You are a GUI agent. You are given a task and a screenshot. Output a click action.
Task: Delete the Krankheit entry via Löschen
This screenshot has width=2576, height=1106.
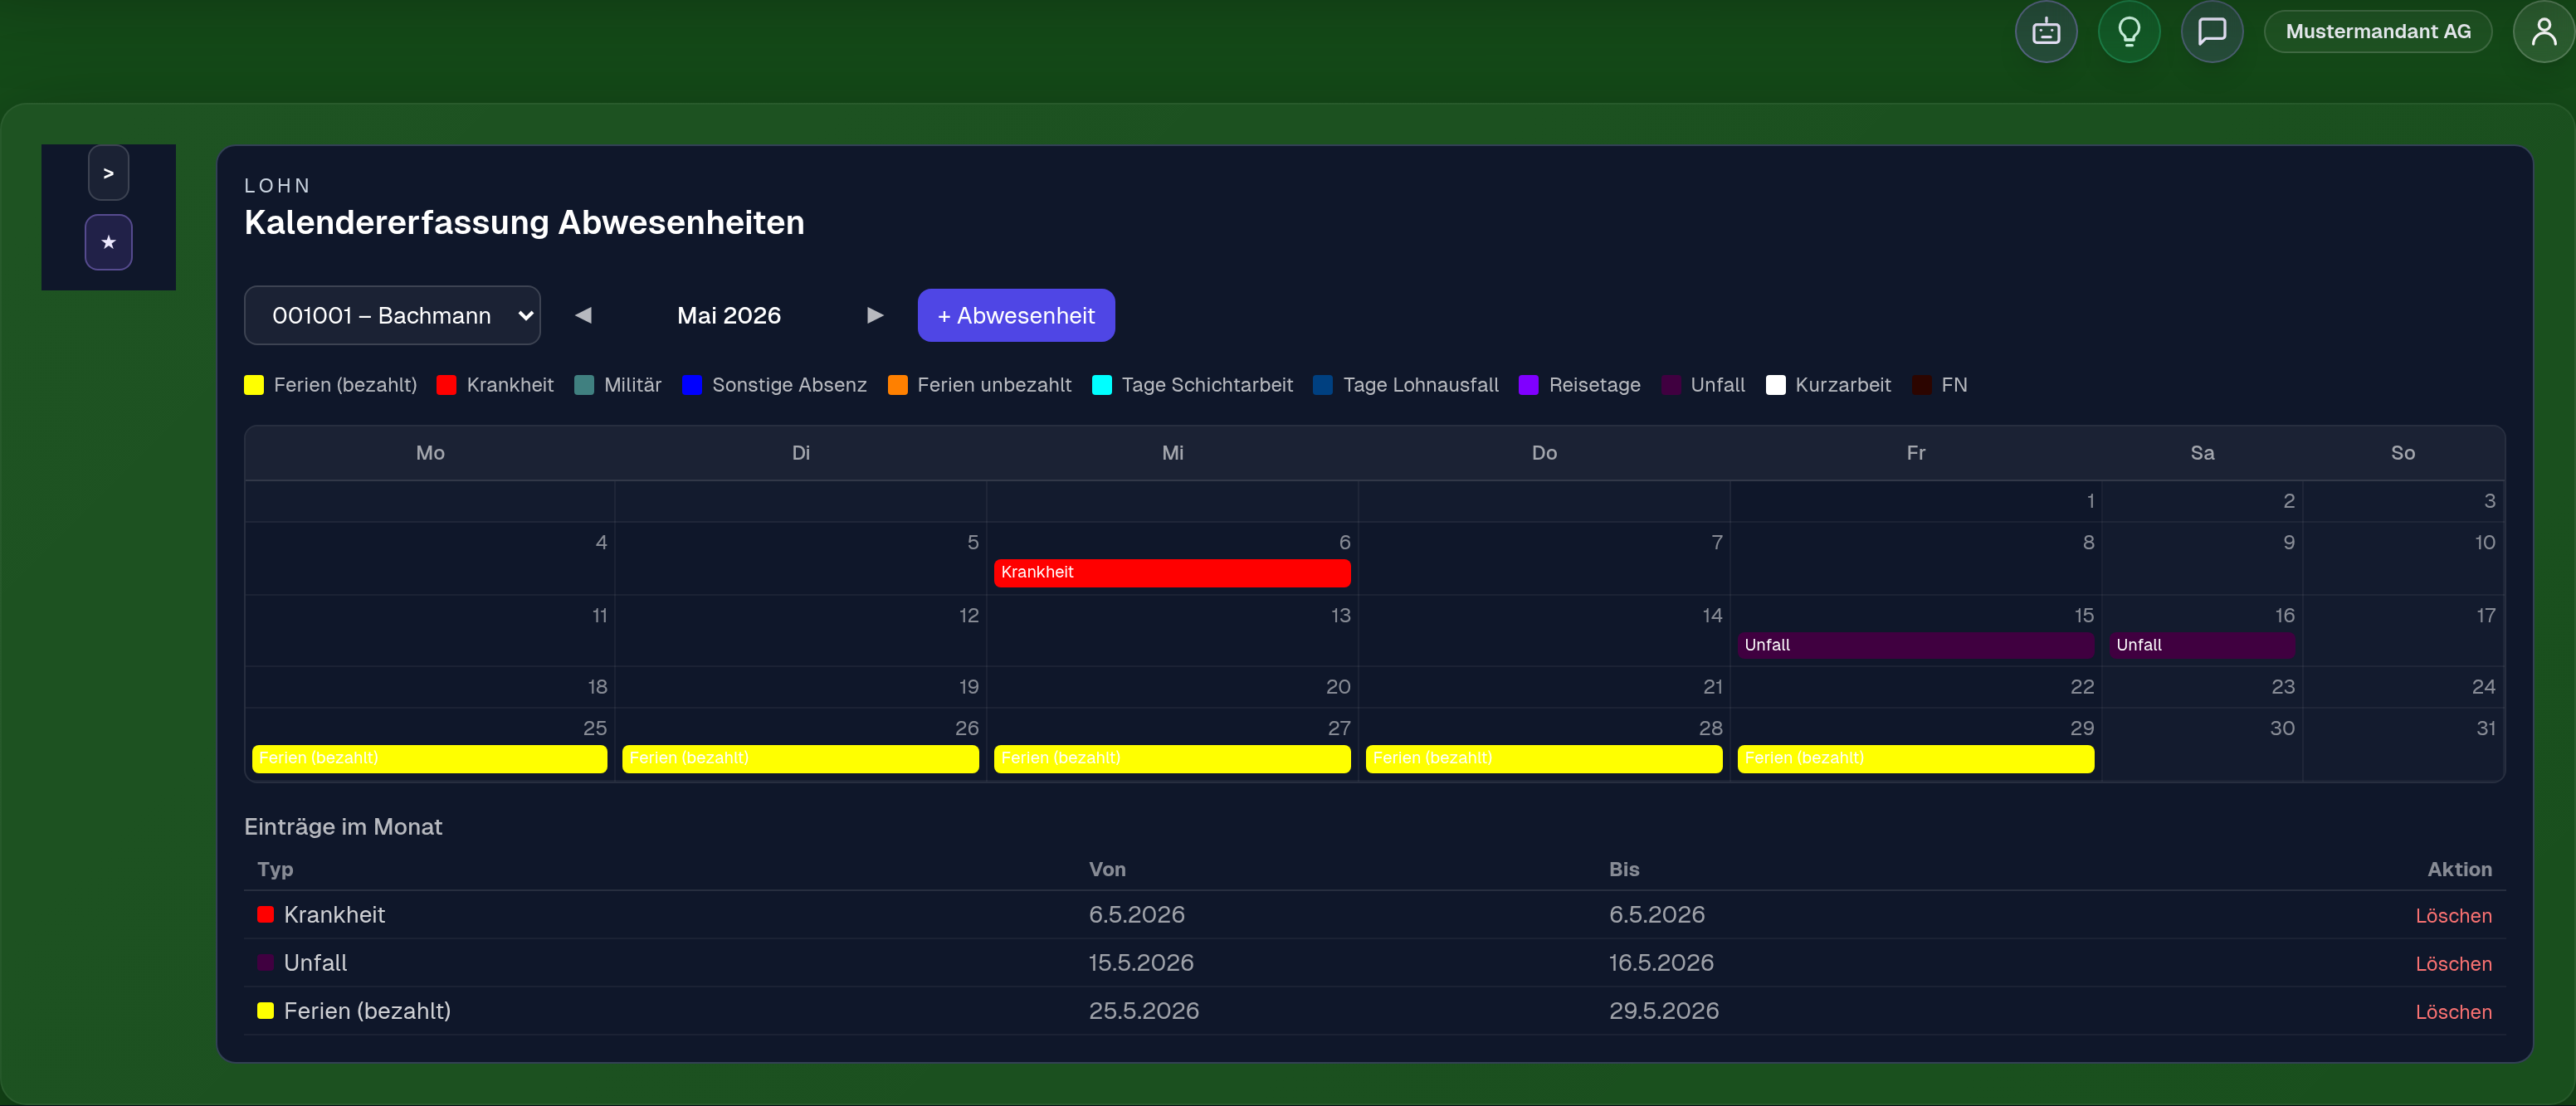click(x=2453, y=915)
